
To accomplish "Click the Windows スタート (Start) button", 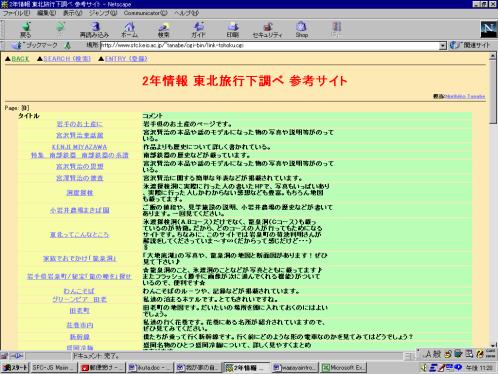I will [15, 368].
